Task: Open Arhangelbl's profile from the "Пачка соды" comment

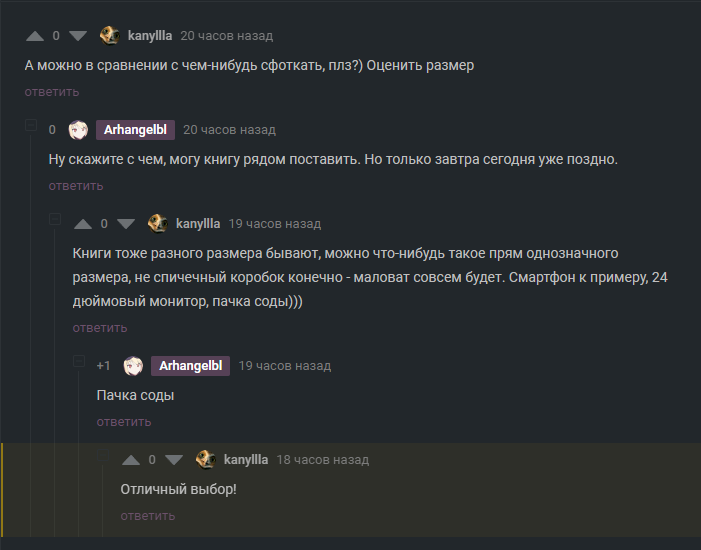Action: [x=190, y=366]
